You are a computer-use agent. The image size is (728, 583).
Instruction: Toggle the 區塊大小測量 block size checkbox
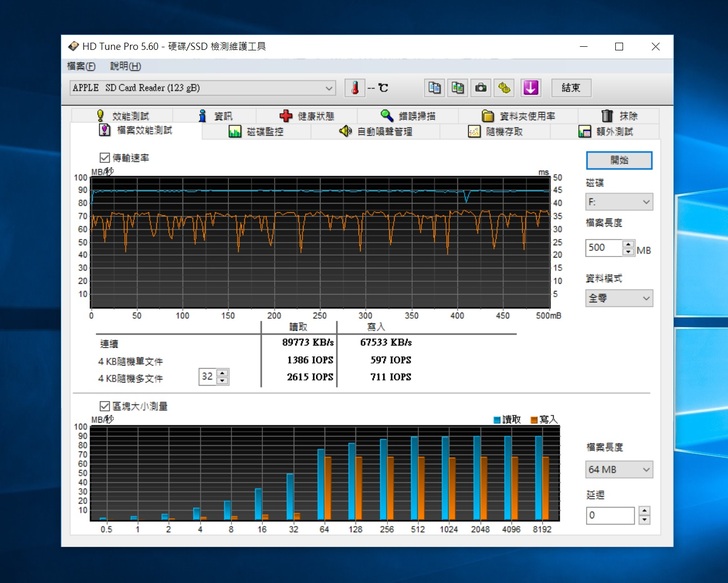pos(105,406)
